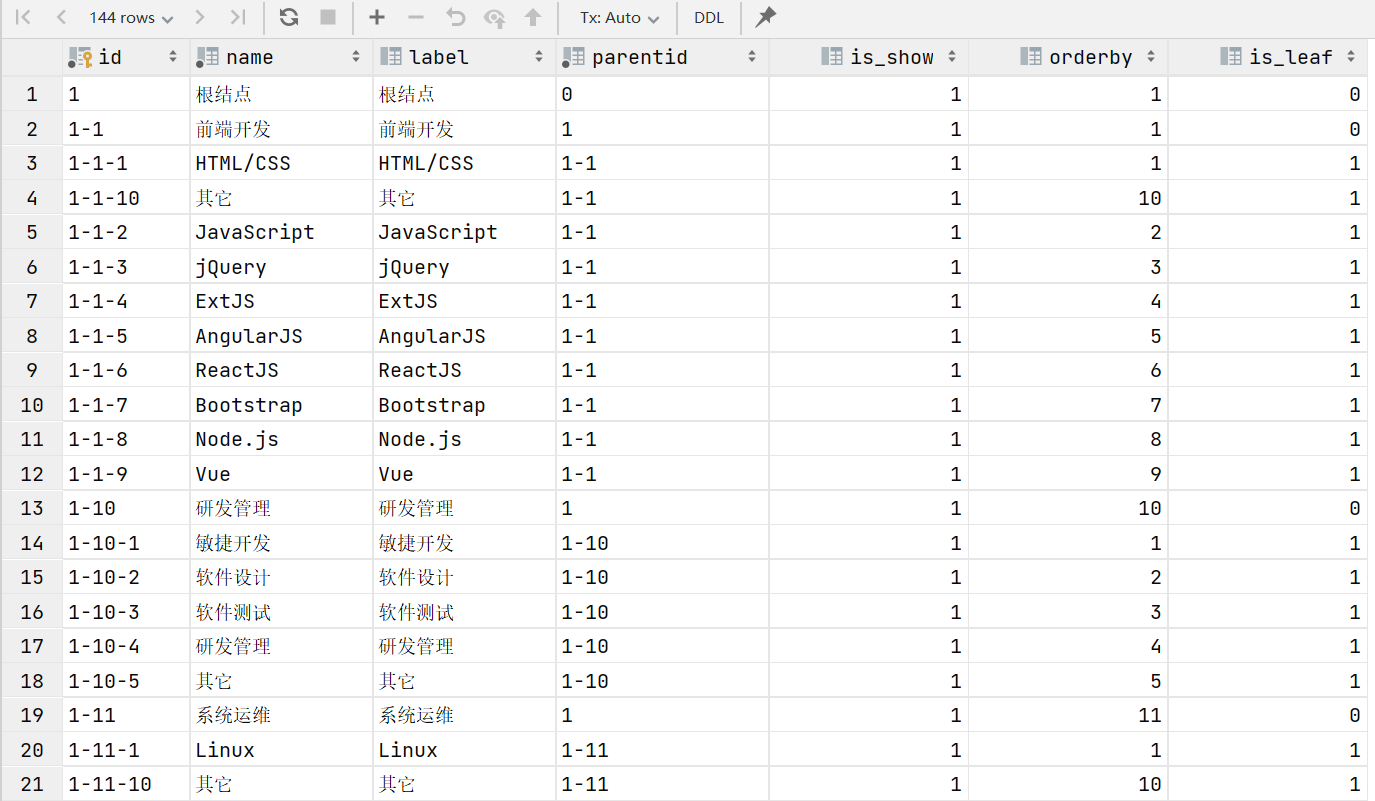Go to previous page arrow
The height and width of the screenshot is (801, 1375).
click(x=61, y=17)
